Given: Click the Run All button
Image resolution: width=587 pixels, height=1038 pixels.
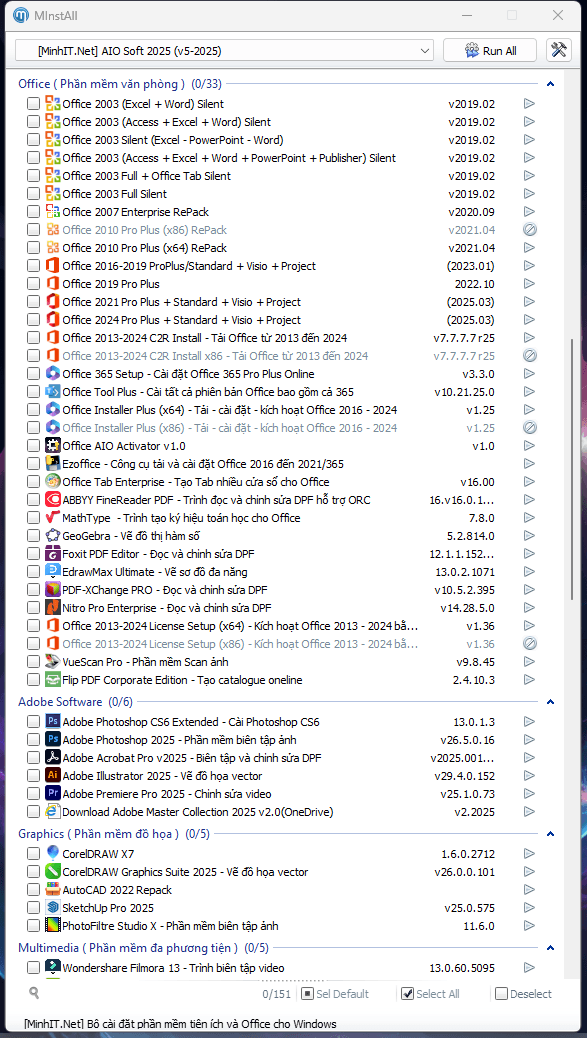Looking at the screenshot, I should click(x=490, y=50).
